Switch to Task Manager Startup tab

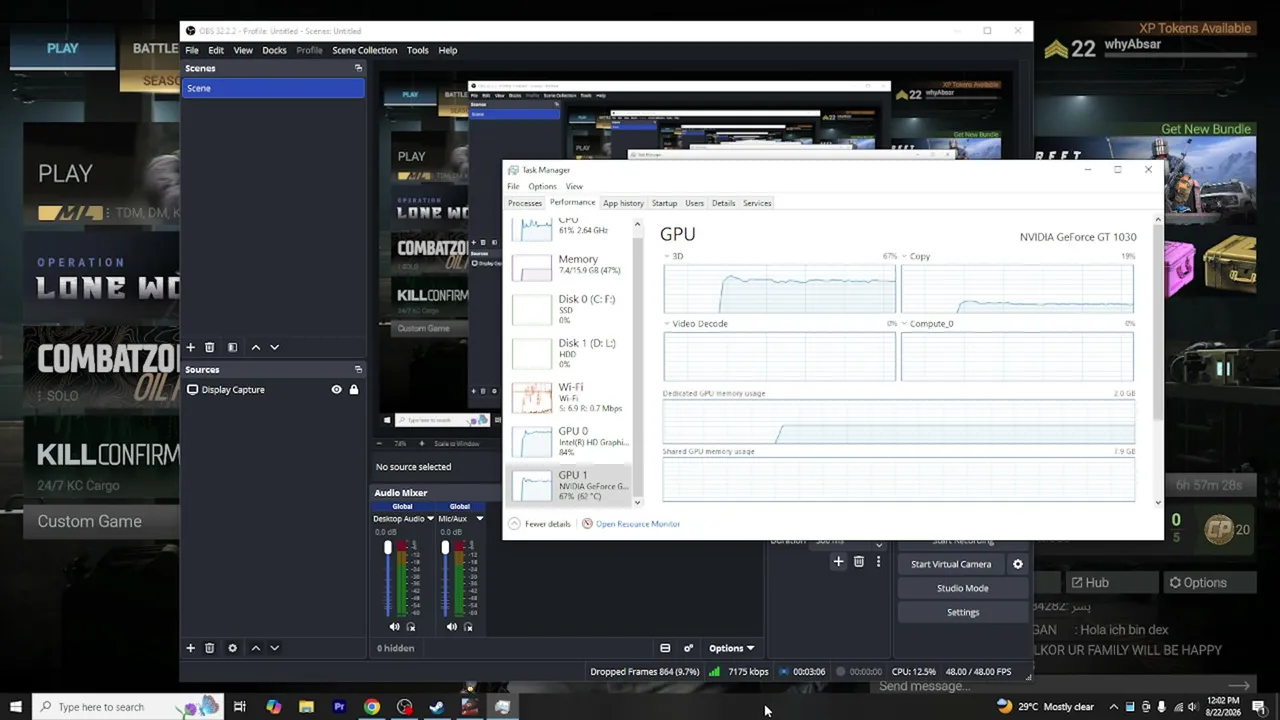(664, 203)
